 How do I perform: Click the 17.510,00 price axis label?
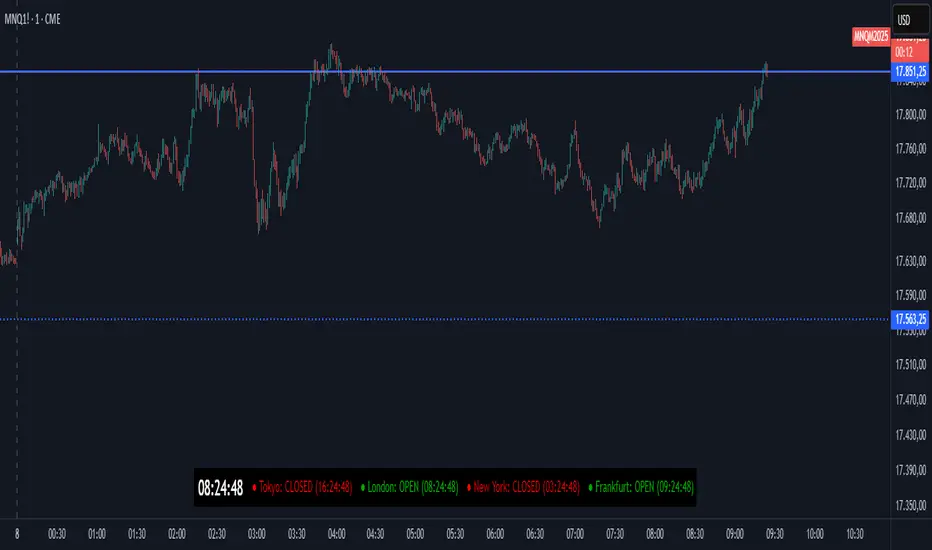[911, 364]
